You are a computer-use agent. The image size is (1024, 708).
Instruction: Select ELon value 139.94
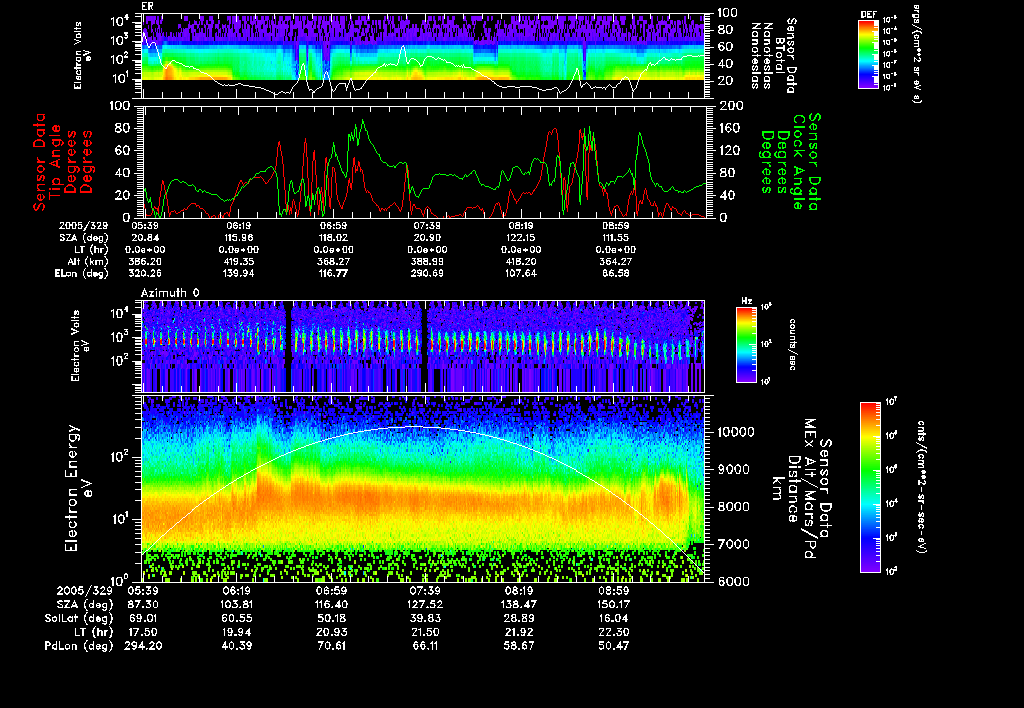(239, 274)
